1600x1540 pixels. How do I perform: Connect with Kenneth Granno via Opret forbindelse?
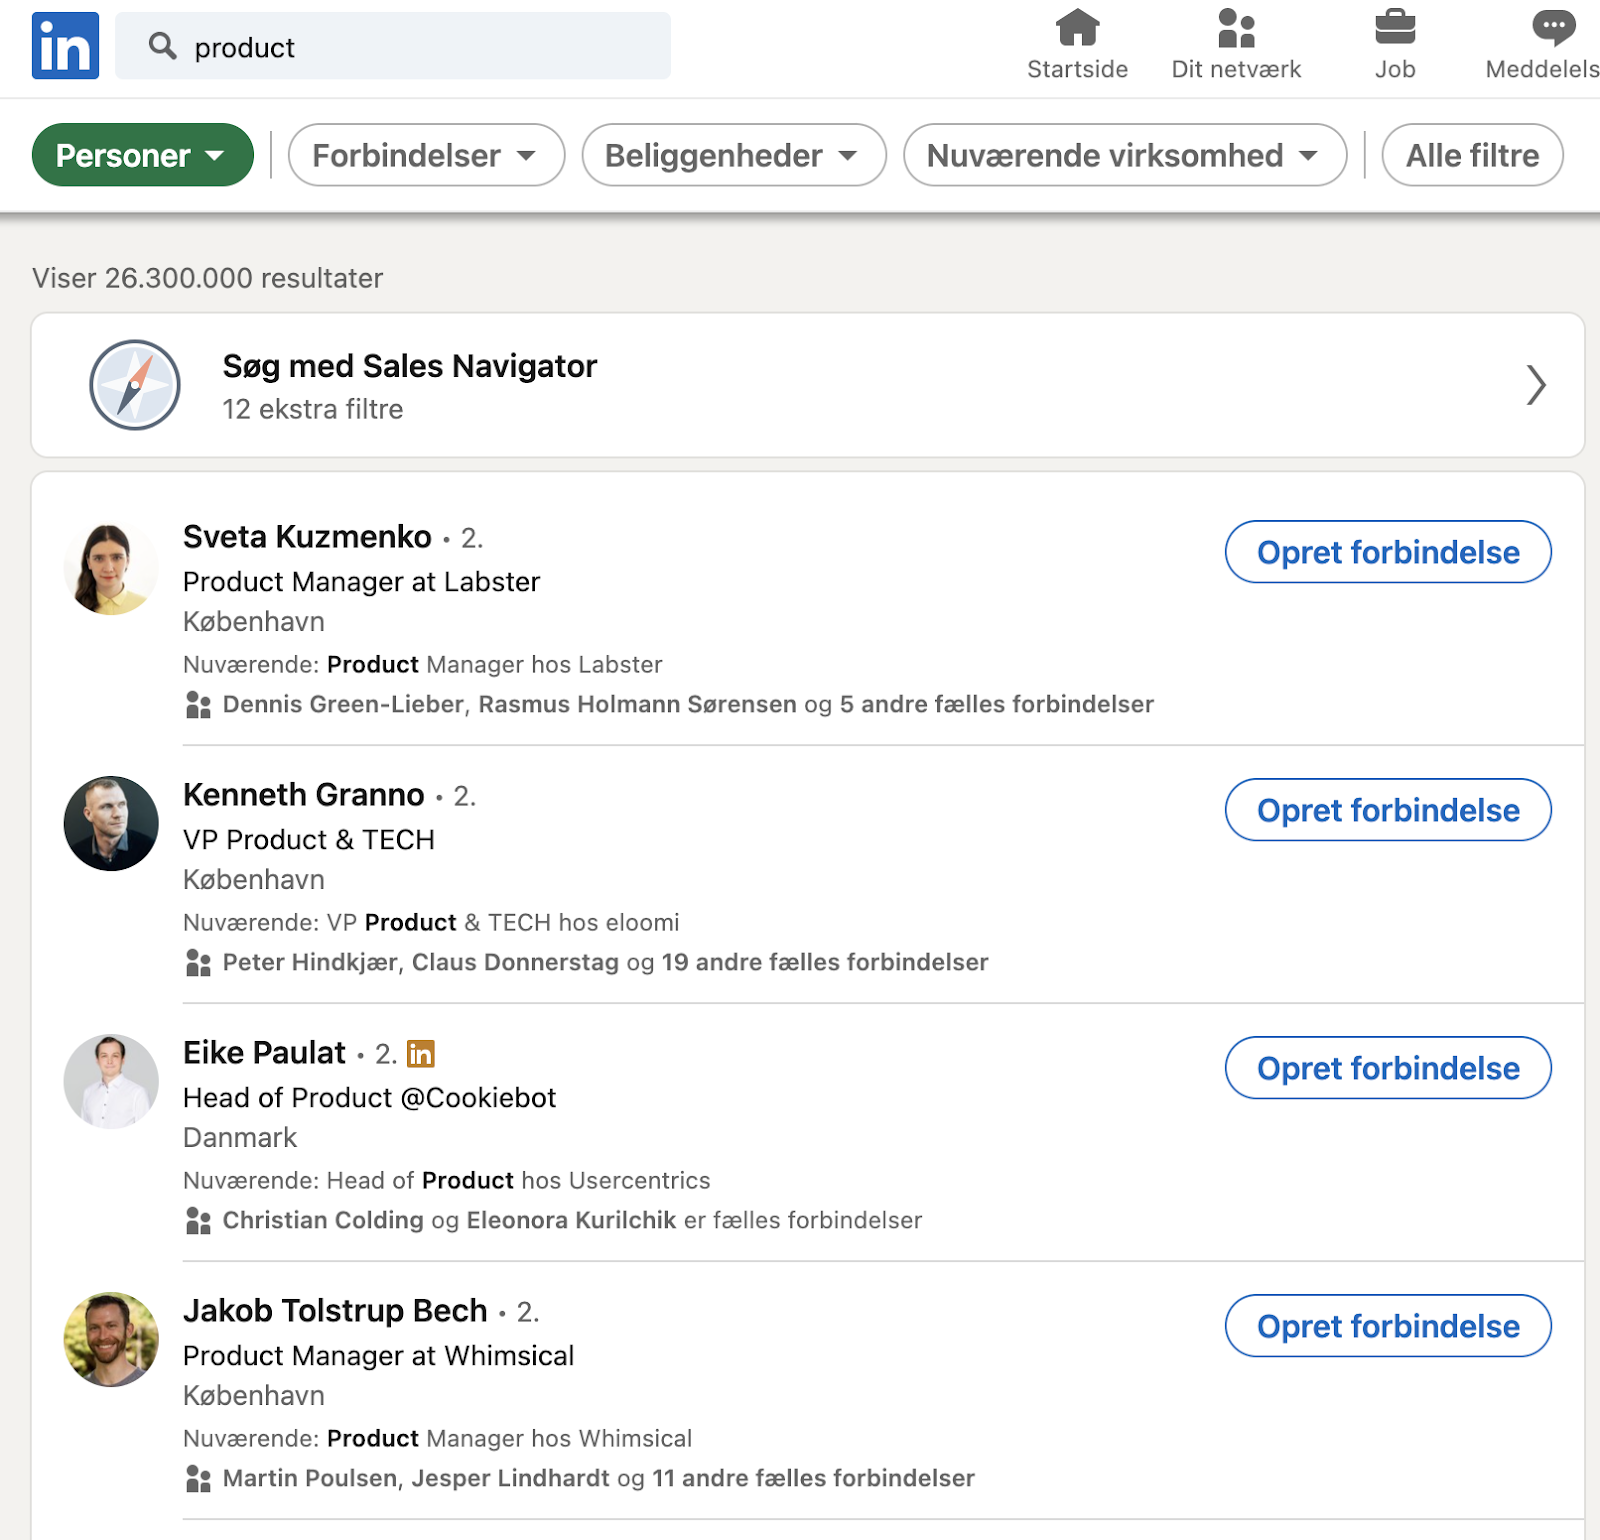[1388, 810]
